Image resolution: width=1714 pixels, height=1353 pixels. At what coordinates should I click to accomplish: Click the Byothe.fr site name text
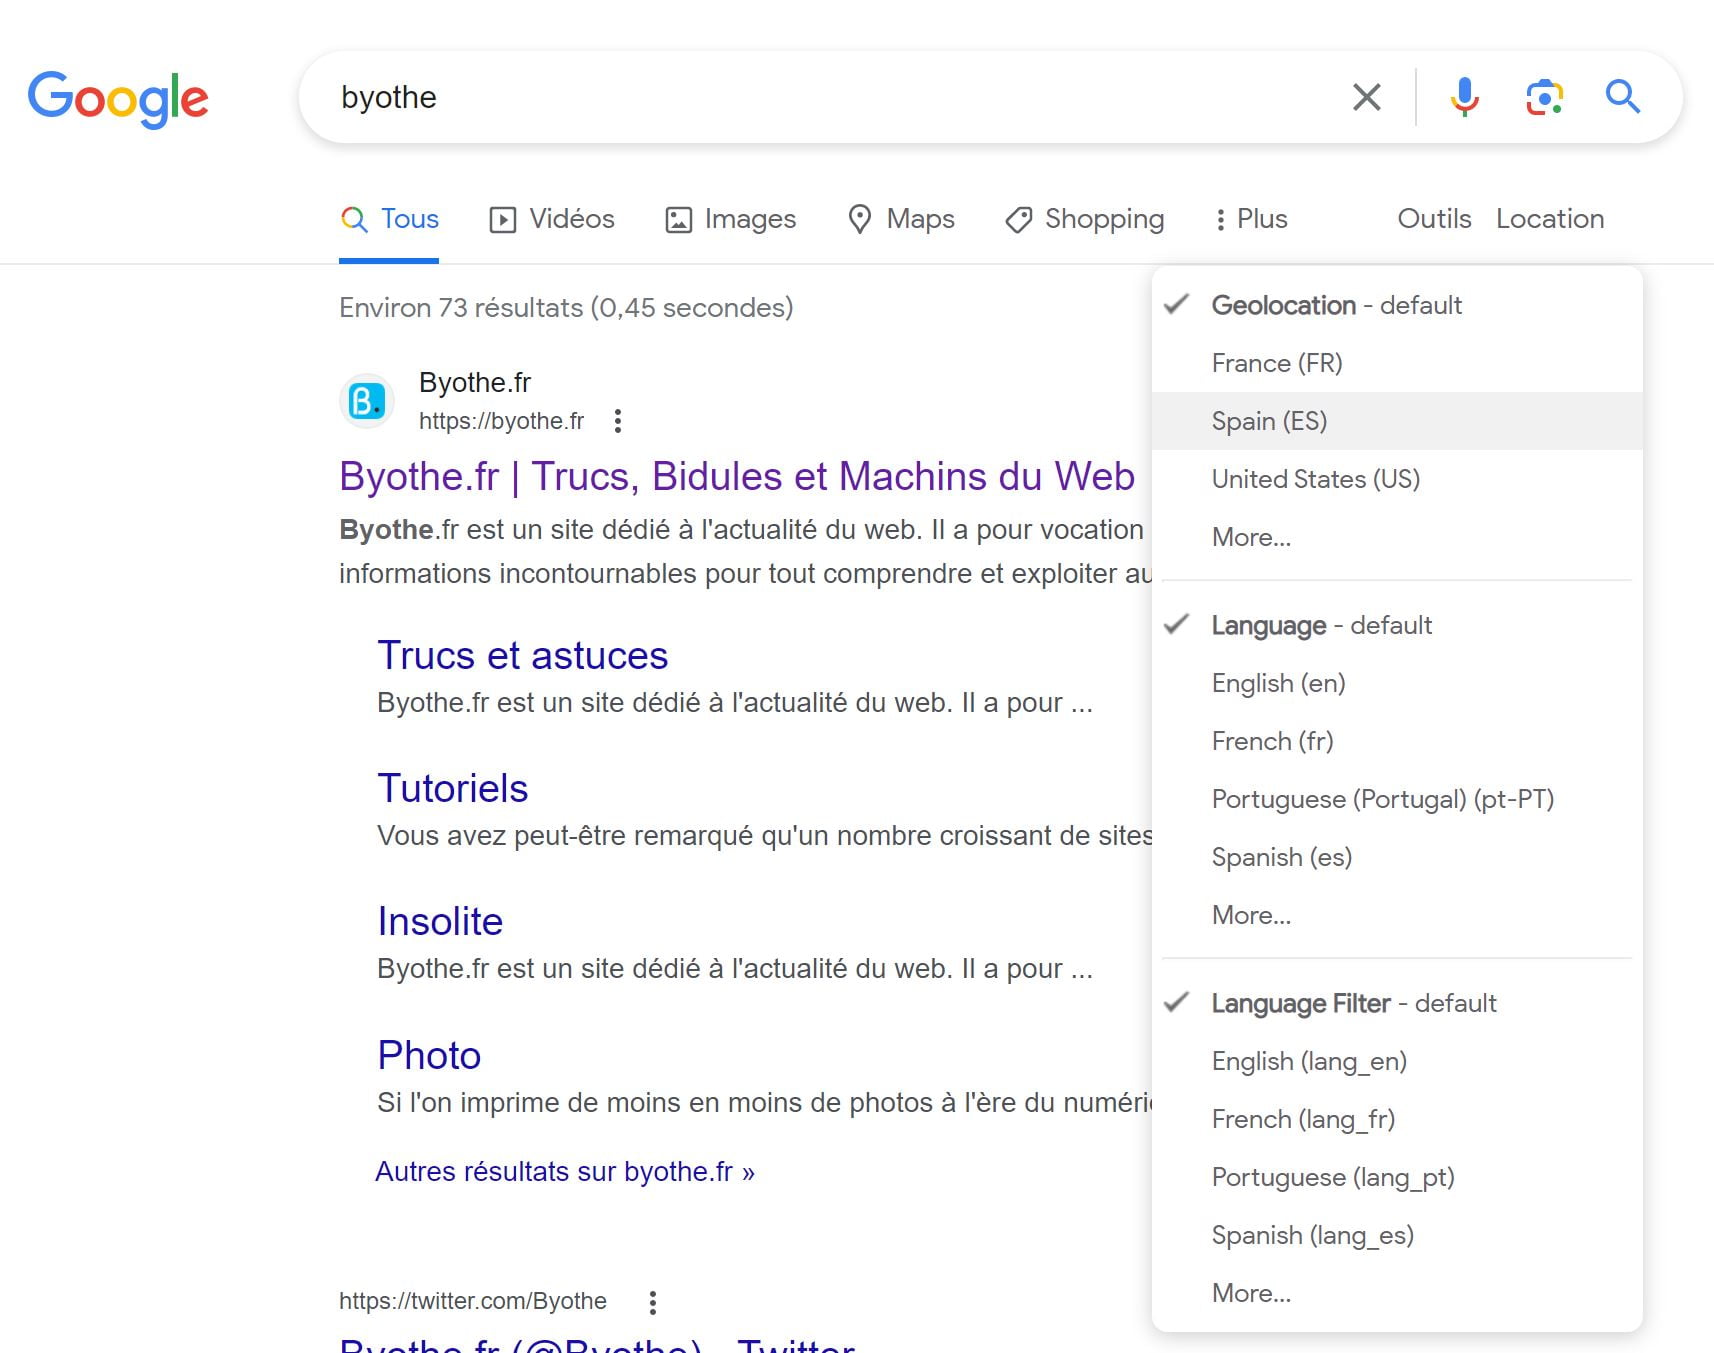(475, 383)
